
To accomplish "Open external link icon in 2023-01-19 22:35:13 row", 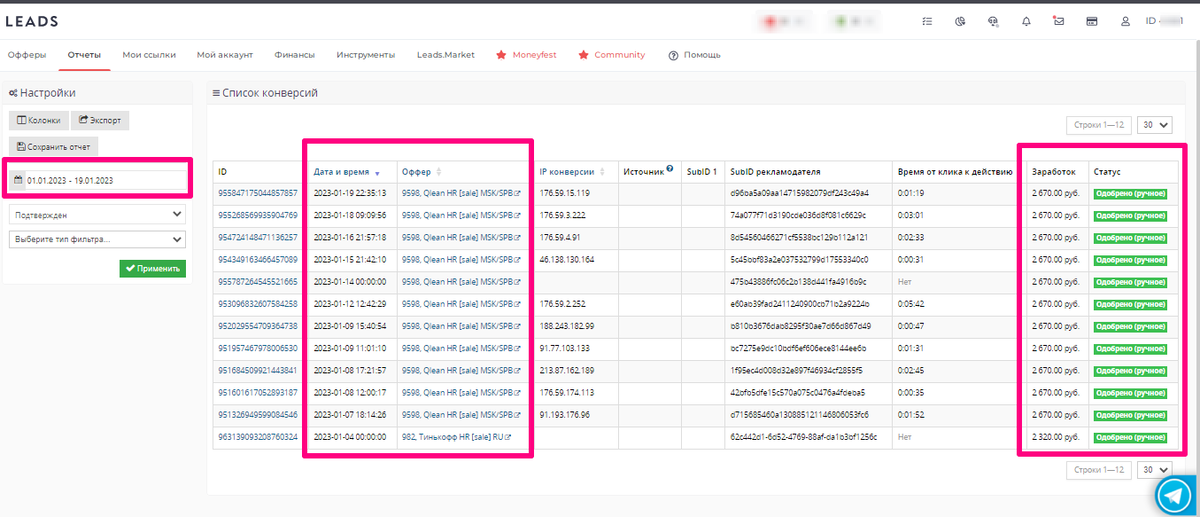I will [x=518, y=193].
